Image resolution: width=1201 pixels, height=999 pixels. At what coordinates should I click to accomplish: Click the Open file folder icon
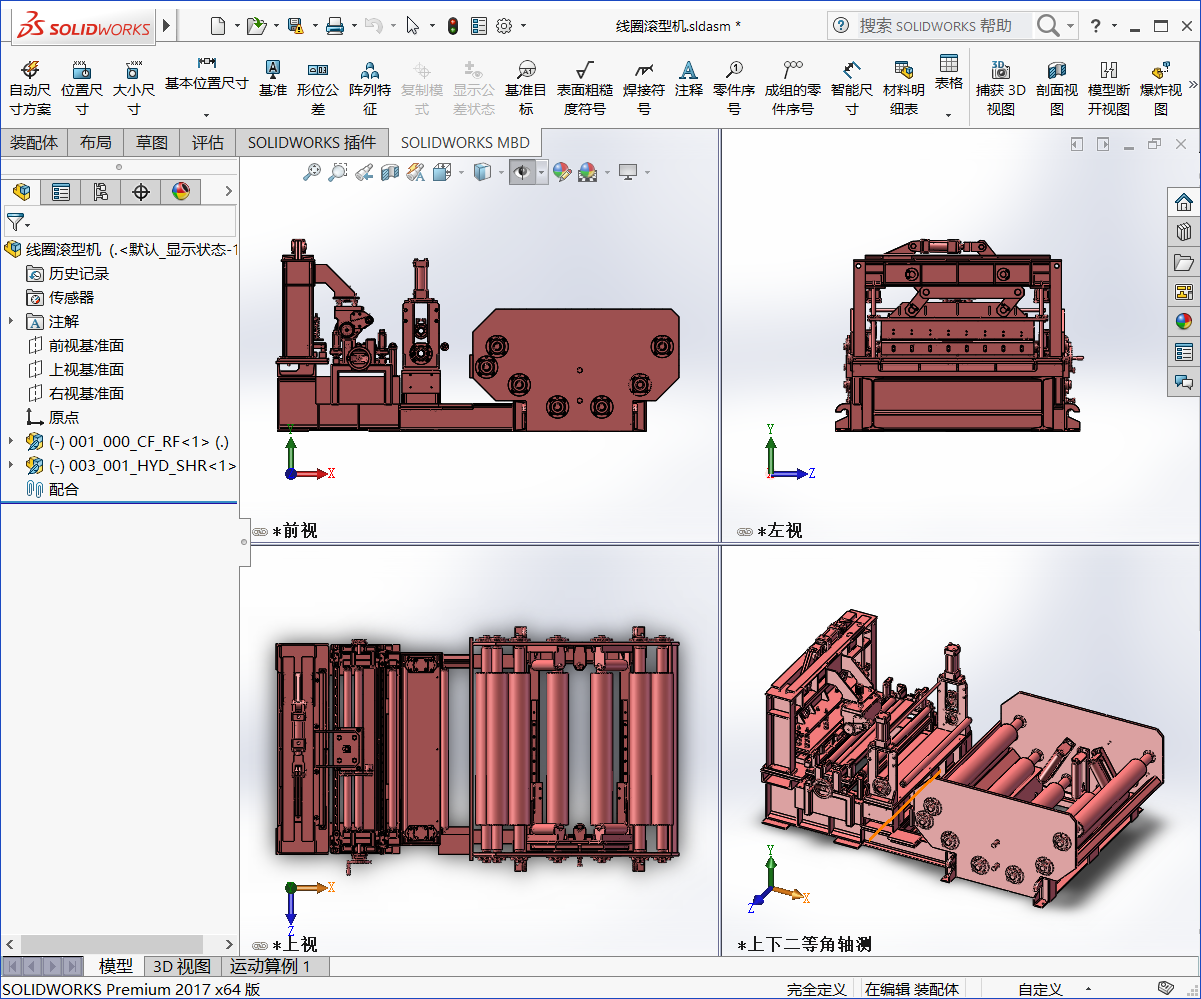256,26
